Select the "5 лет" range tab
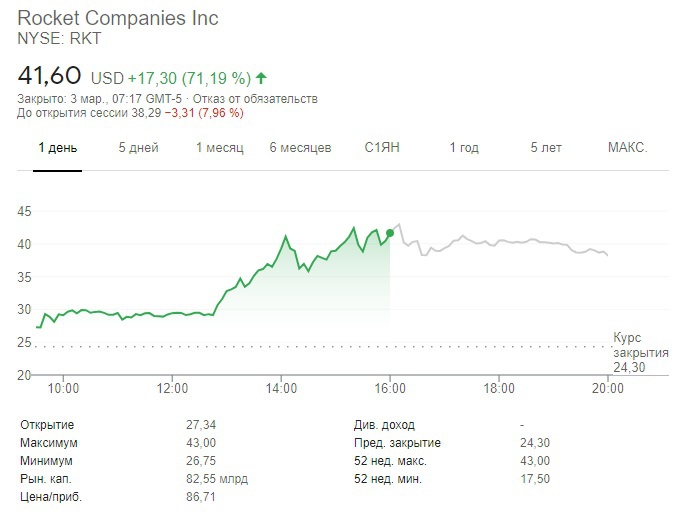 click(547, 148)
